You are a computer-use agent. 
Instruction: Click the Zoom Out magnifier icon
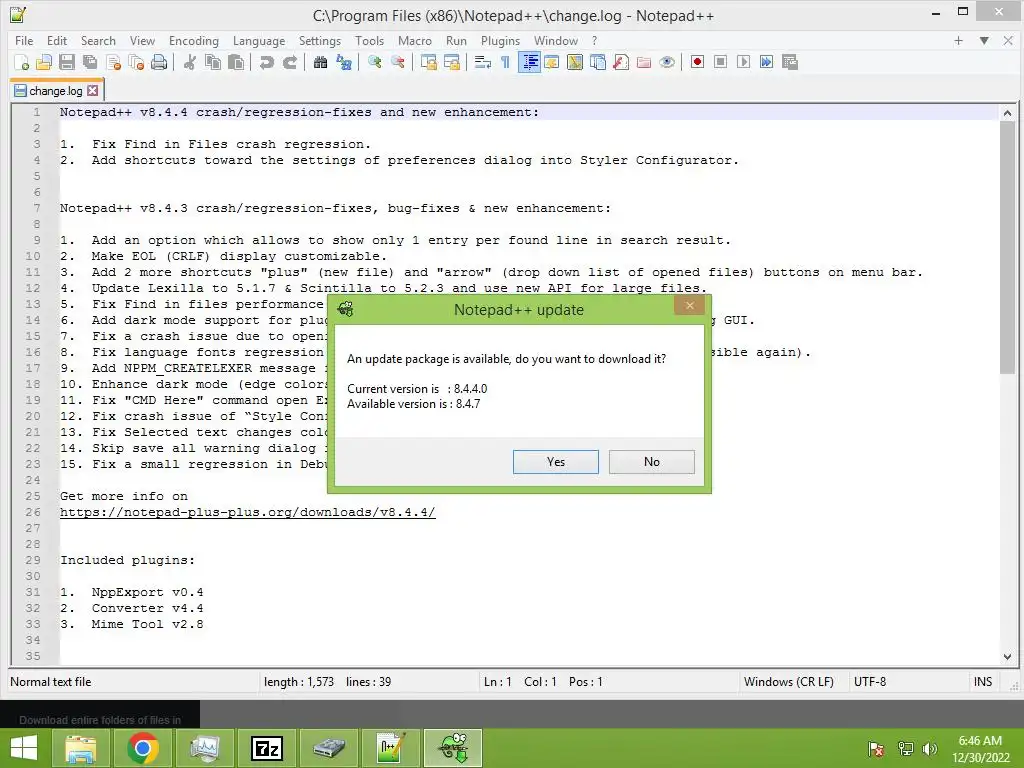pyautogui.click(x=397, y=62)
